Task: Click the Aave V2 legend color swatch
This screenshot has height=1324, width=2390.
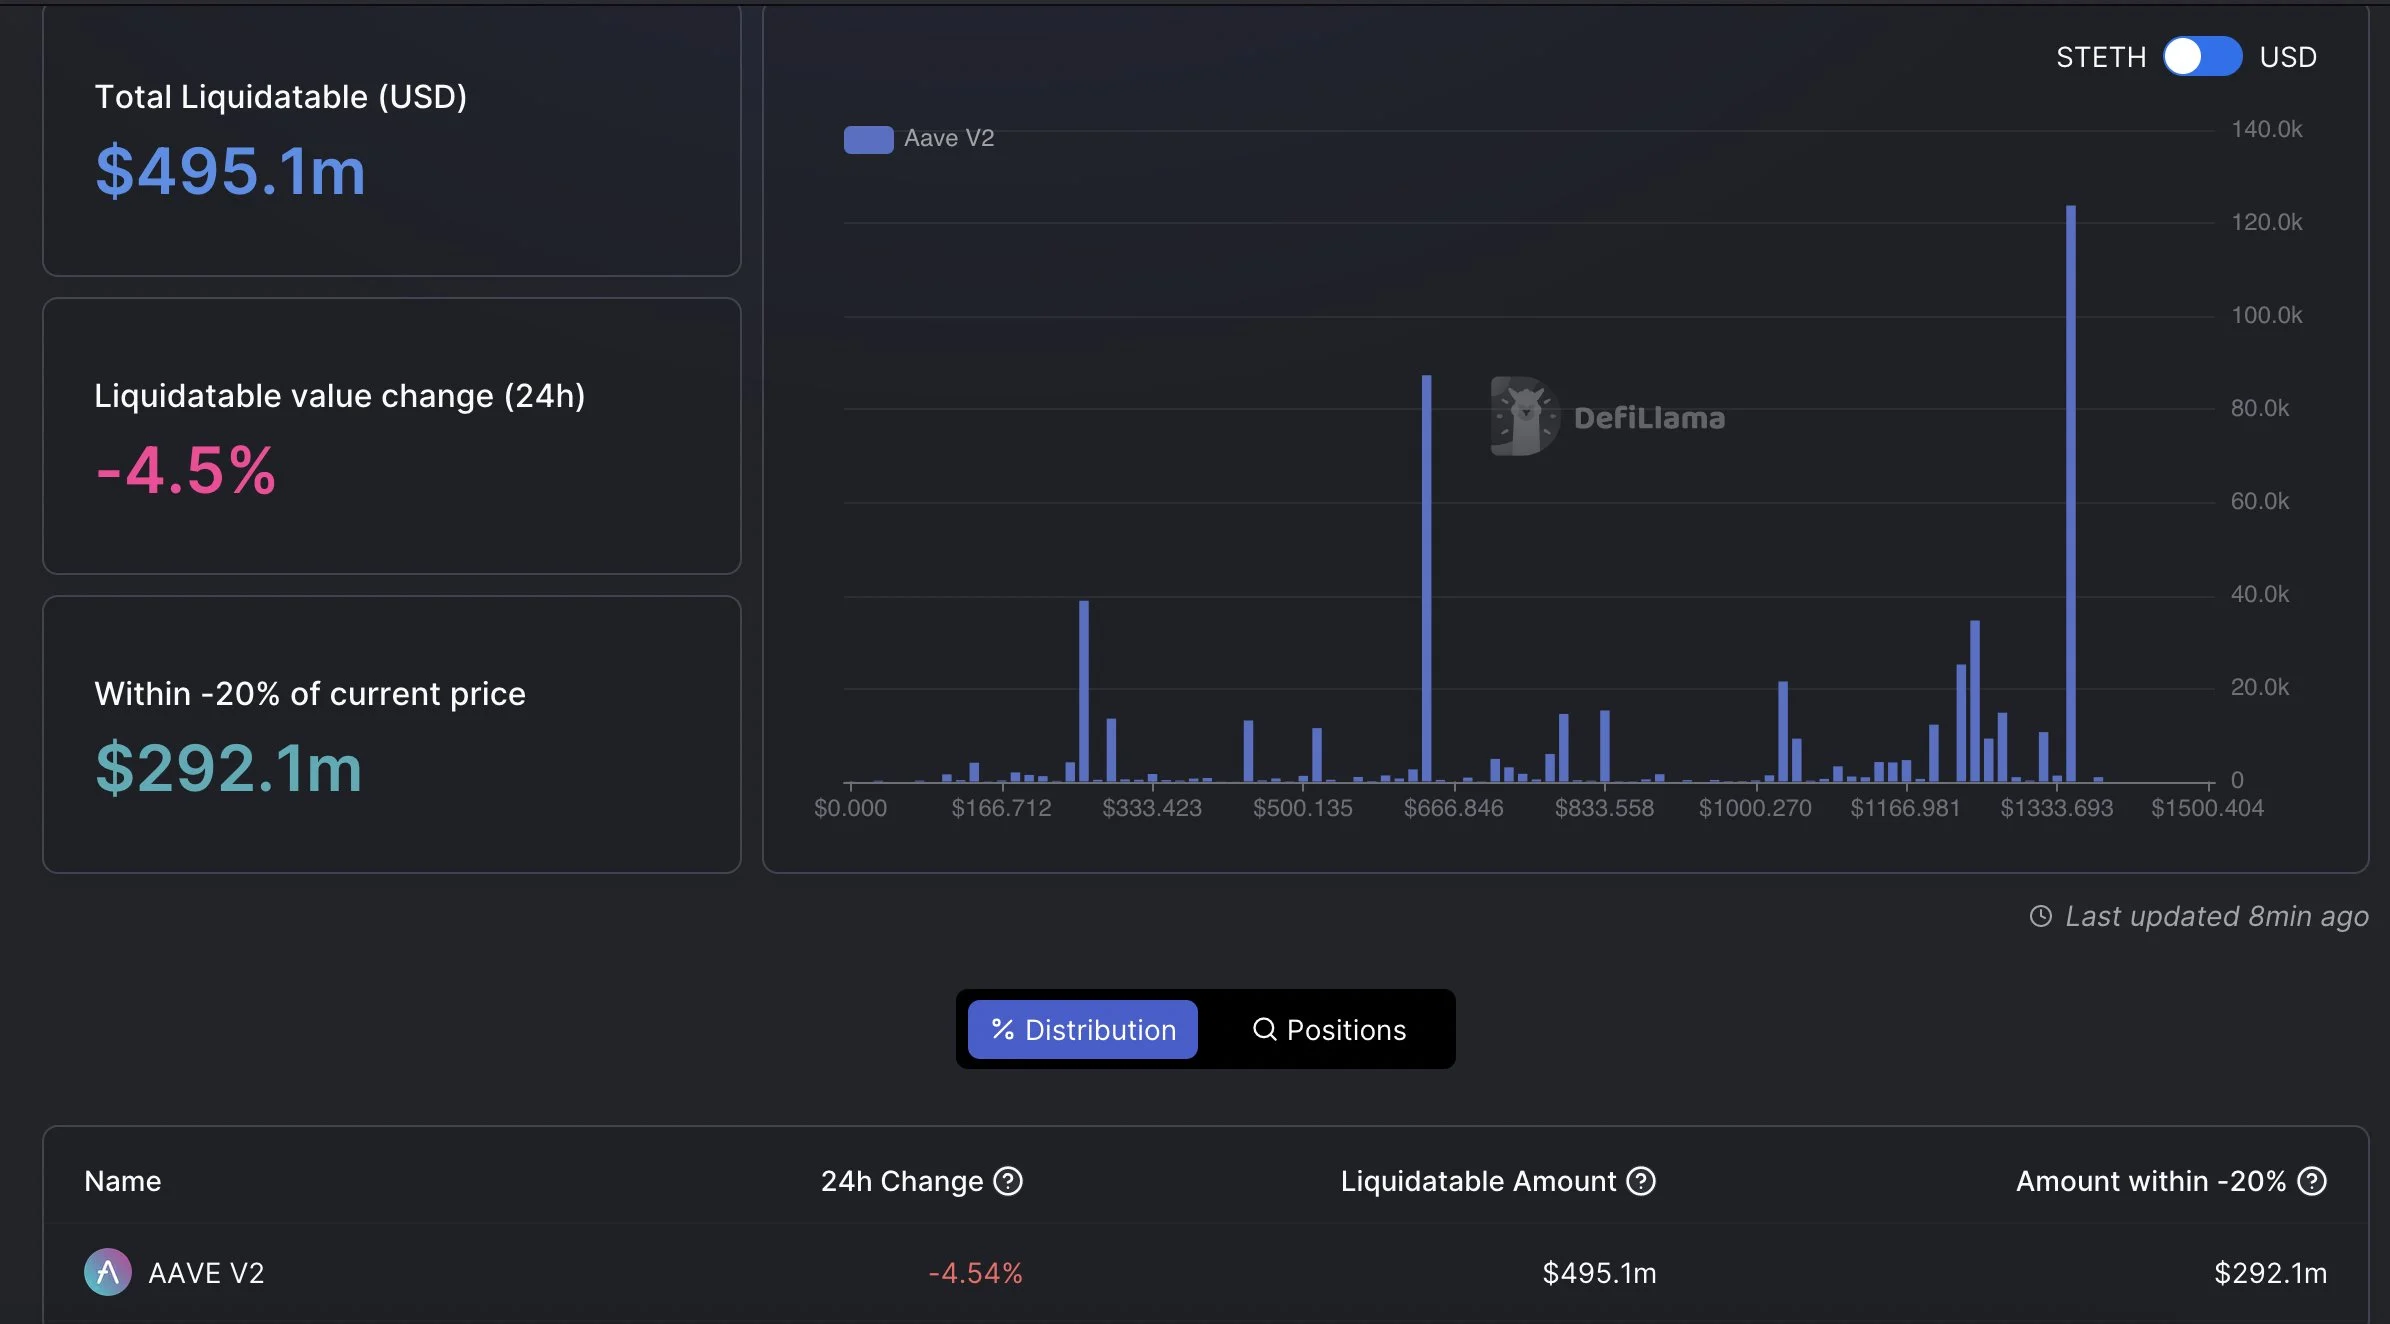Action: pos(868,139)
